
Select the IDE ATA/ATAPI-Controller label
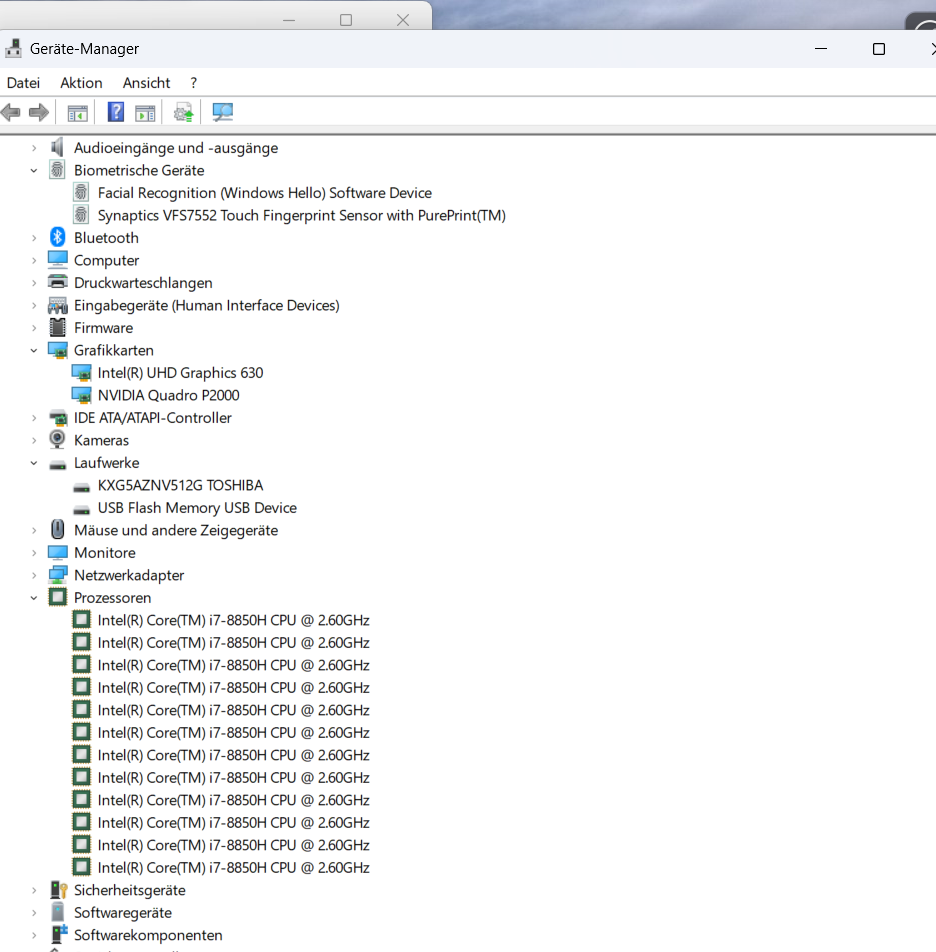click(x=152, y=418)
